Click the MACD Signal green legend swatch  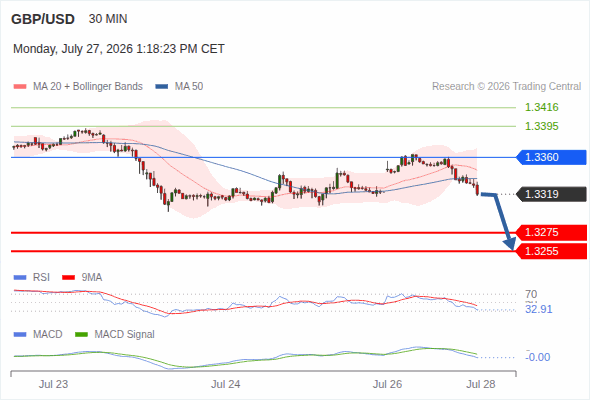(81, 335)
